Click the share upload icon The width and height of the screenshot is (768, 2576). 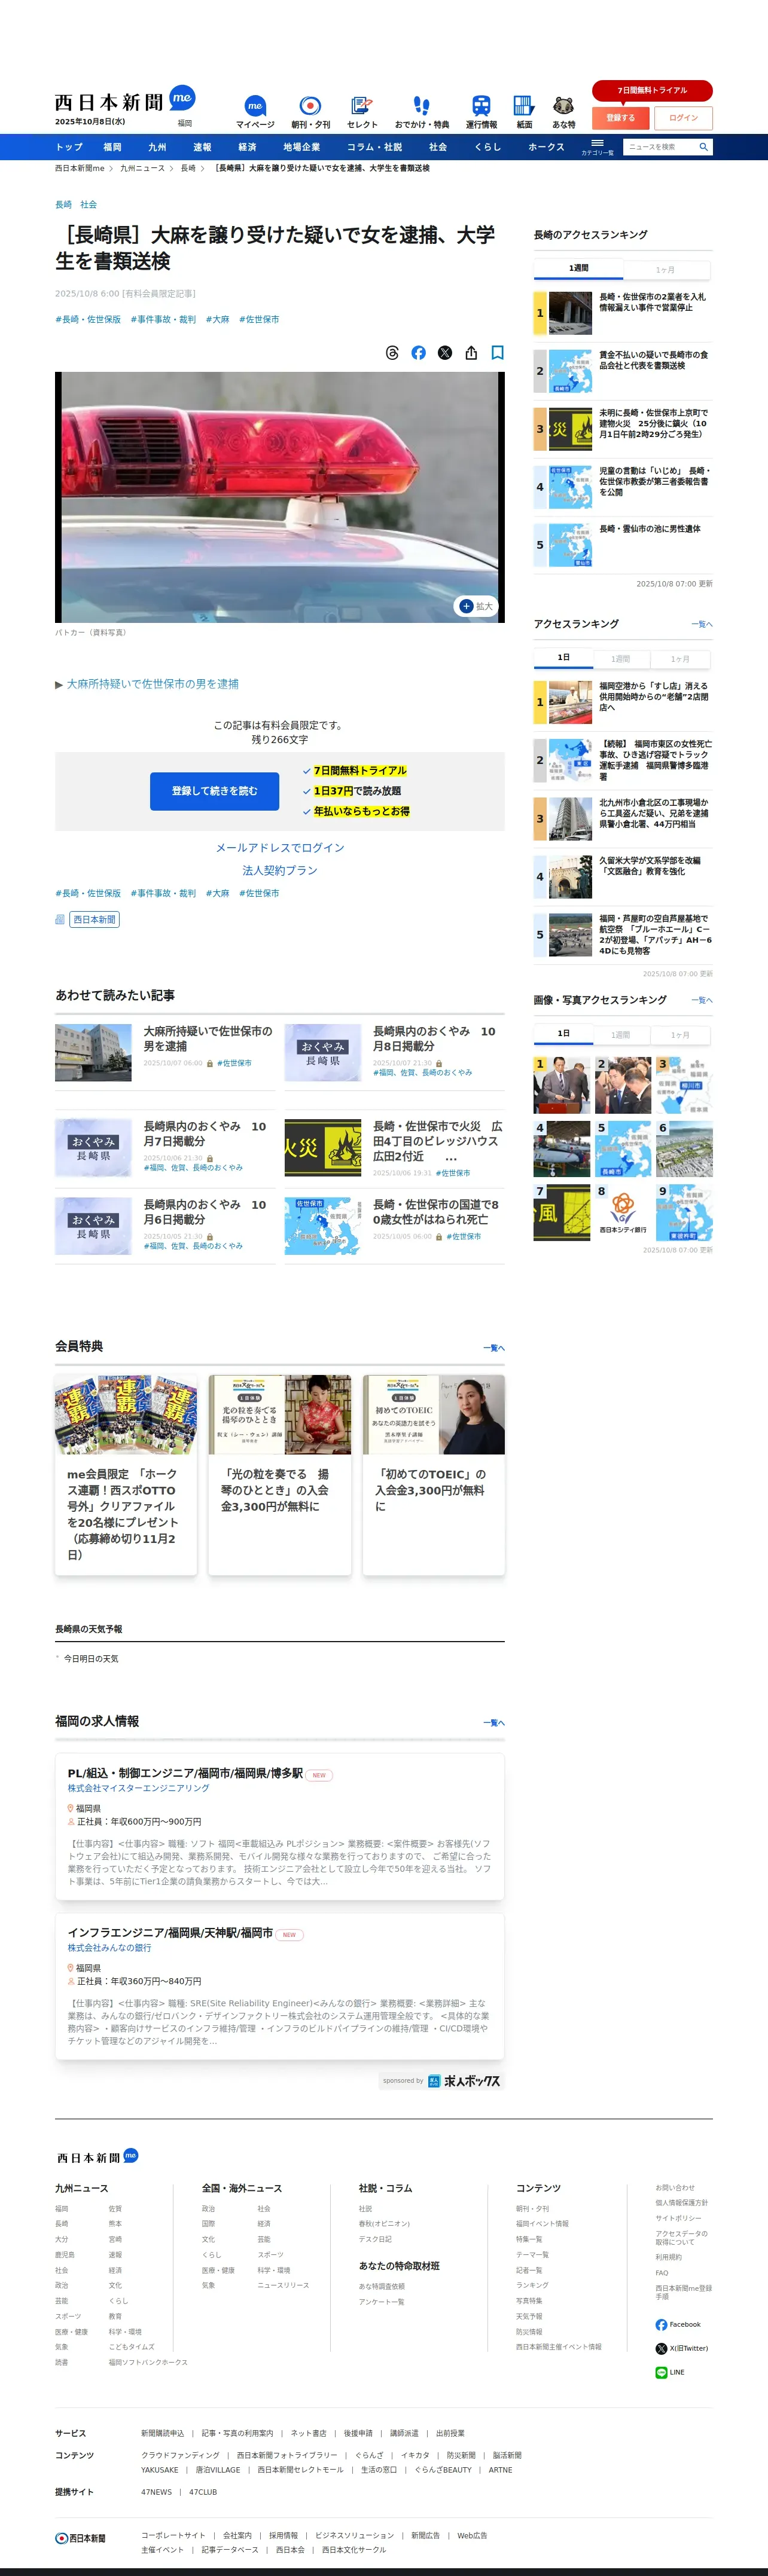[x=471, y=353]
